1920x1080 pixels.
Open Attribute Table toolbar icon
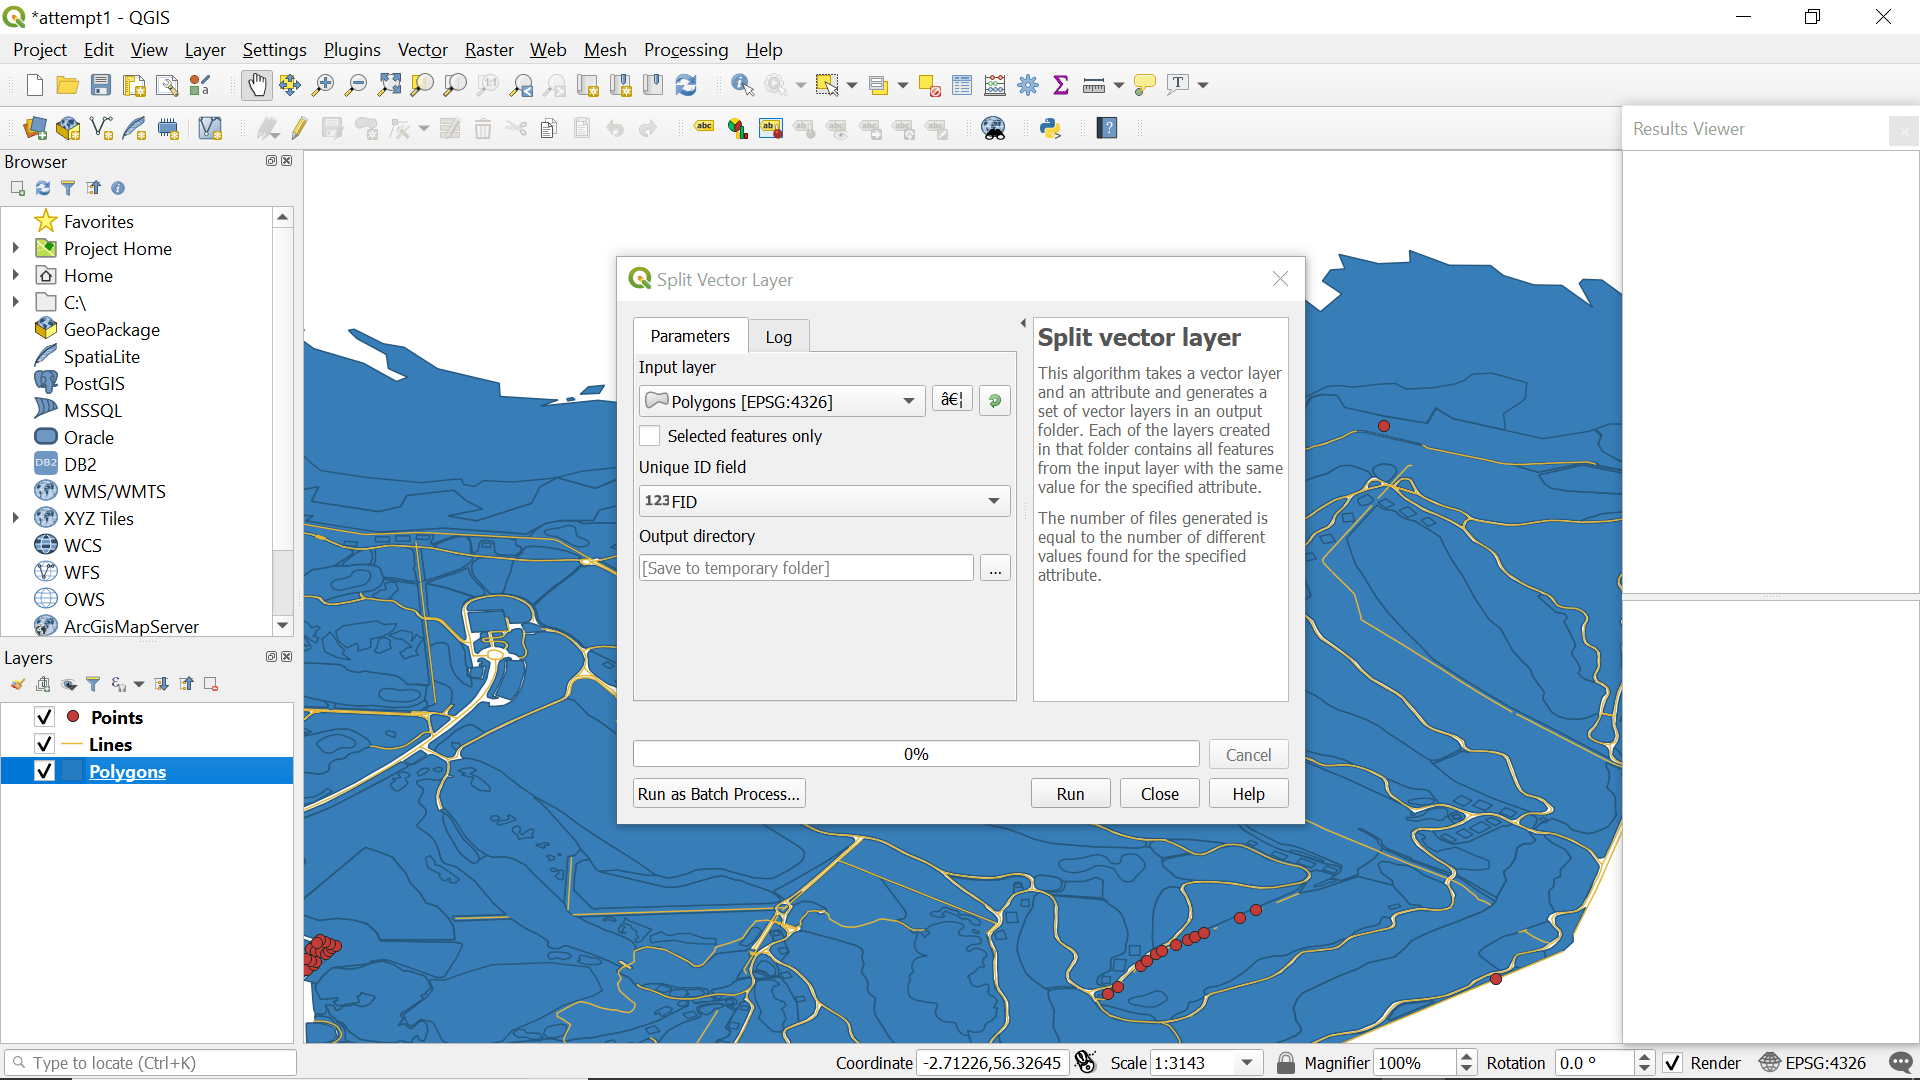962,86
